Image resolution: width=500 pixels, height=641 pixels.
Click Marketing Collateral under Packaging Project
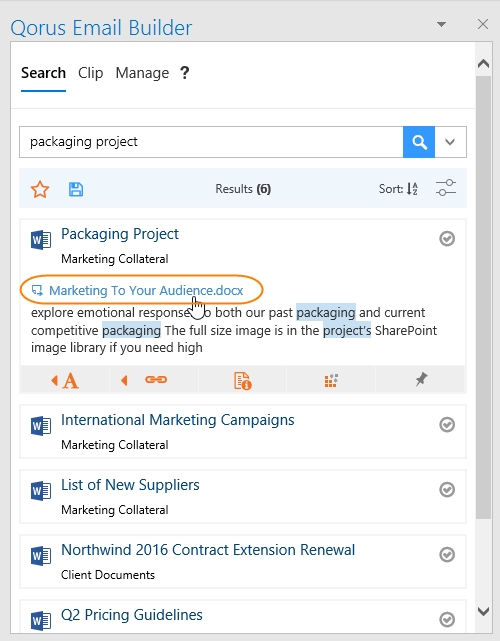coord(115,259)
